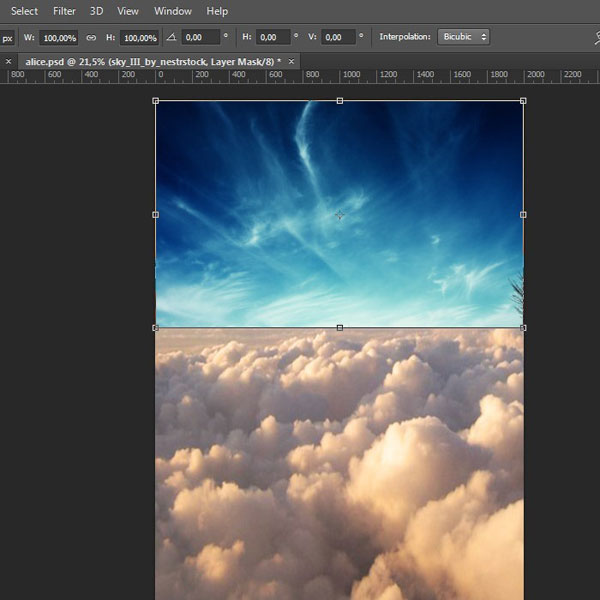600x600 pixels.
Task: Click the bottom-right transform corner handle
Action: tap(523, 328)
